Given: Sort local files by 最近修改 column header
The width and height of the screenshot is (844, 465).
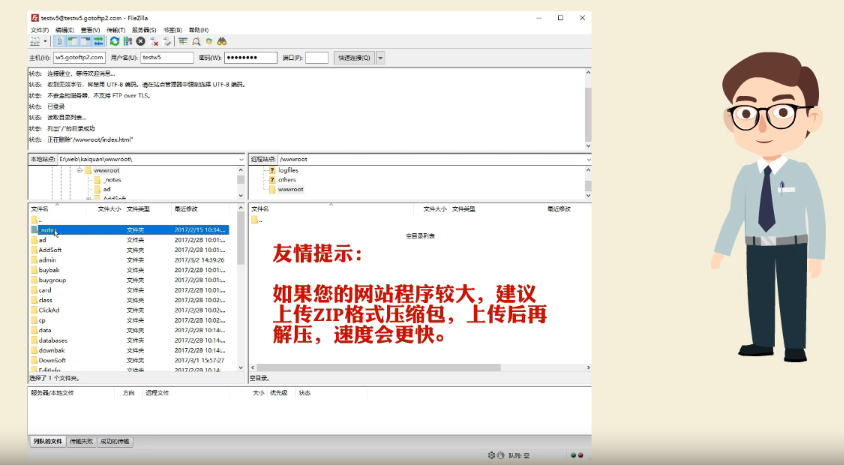Looking at the screenshot, I should tap(186, 209).
